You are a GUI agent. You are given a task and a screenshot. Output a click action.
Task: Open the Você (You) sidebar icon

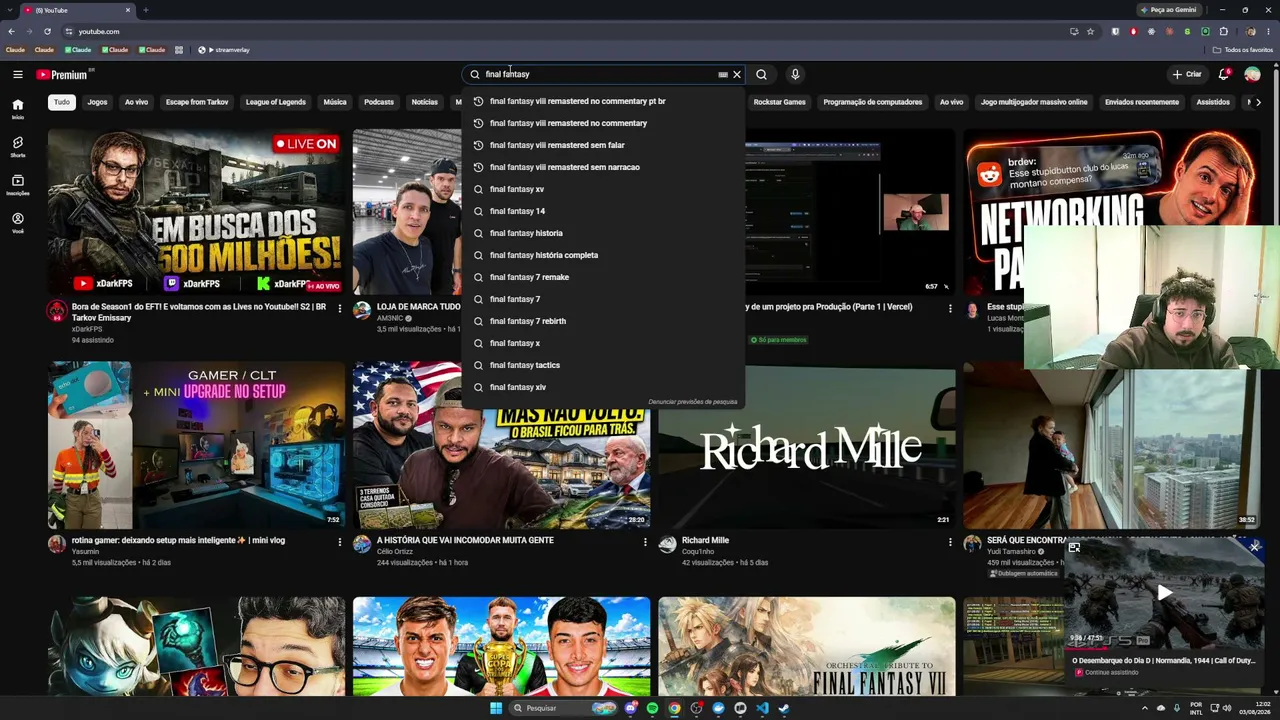pyautogui.click(x=18, y=223)
